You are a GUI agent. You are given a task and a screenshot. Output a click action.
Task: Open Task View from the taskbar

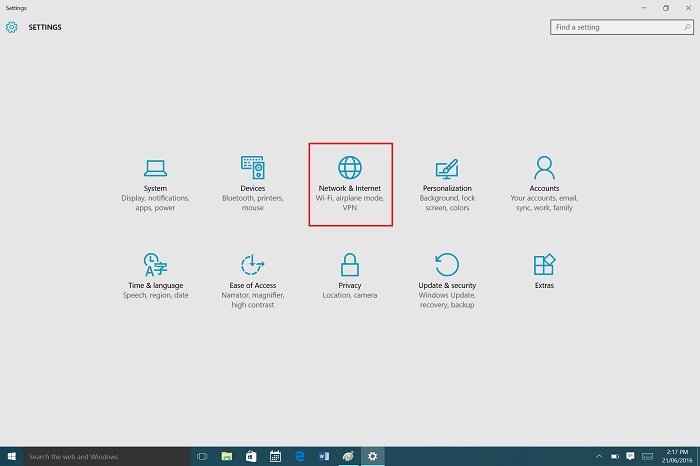pyautogui.click(x=202, y=456)
